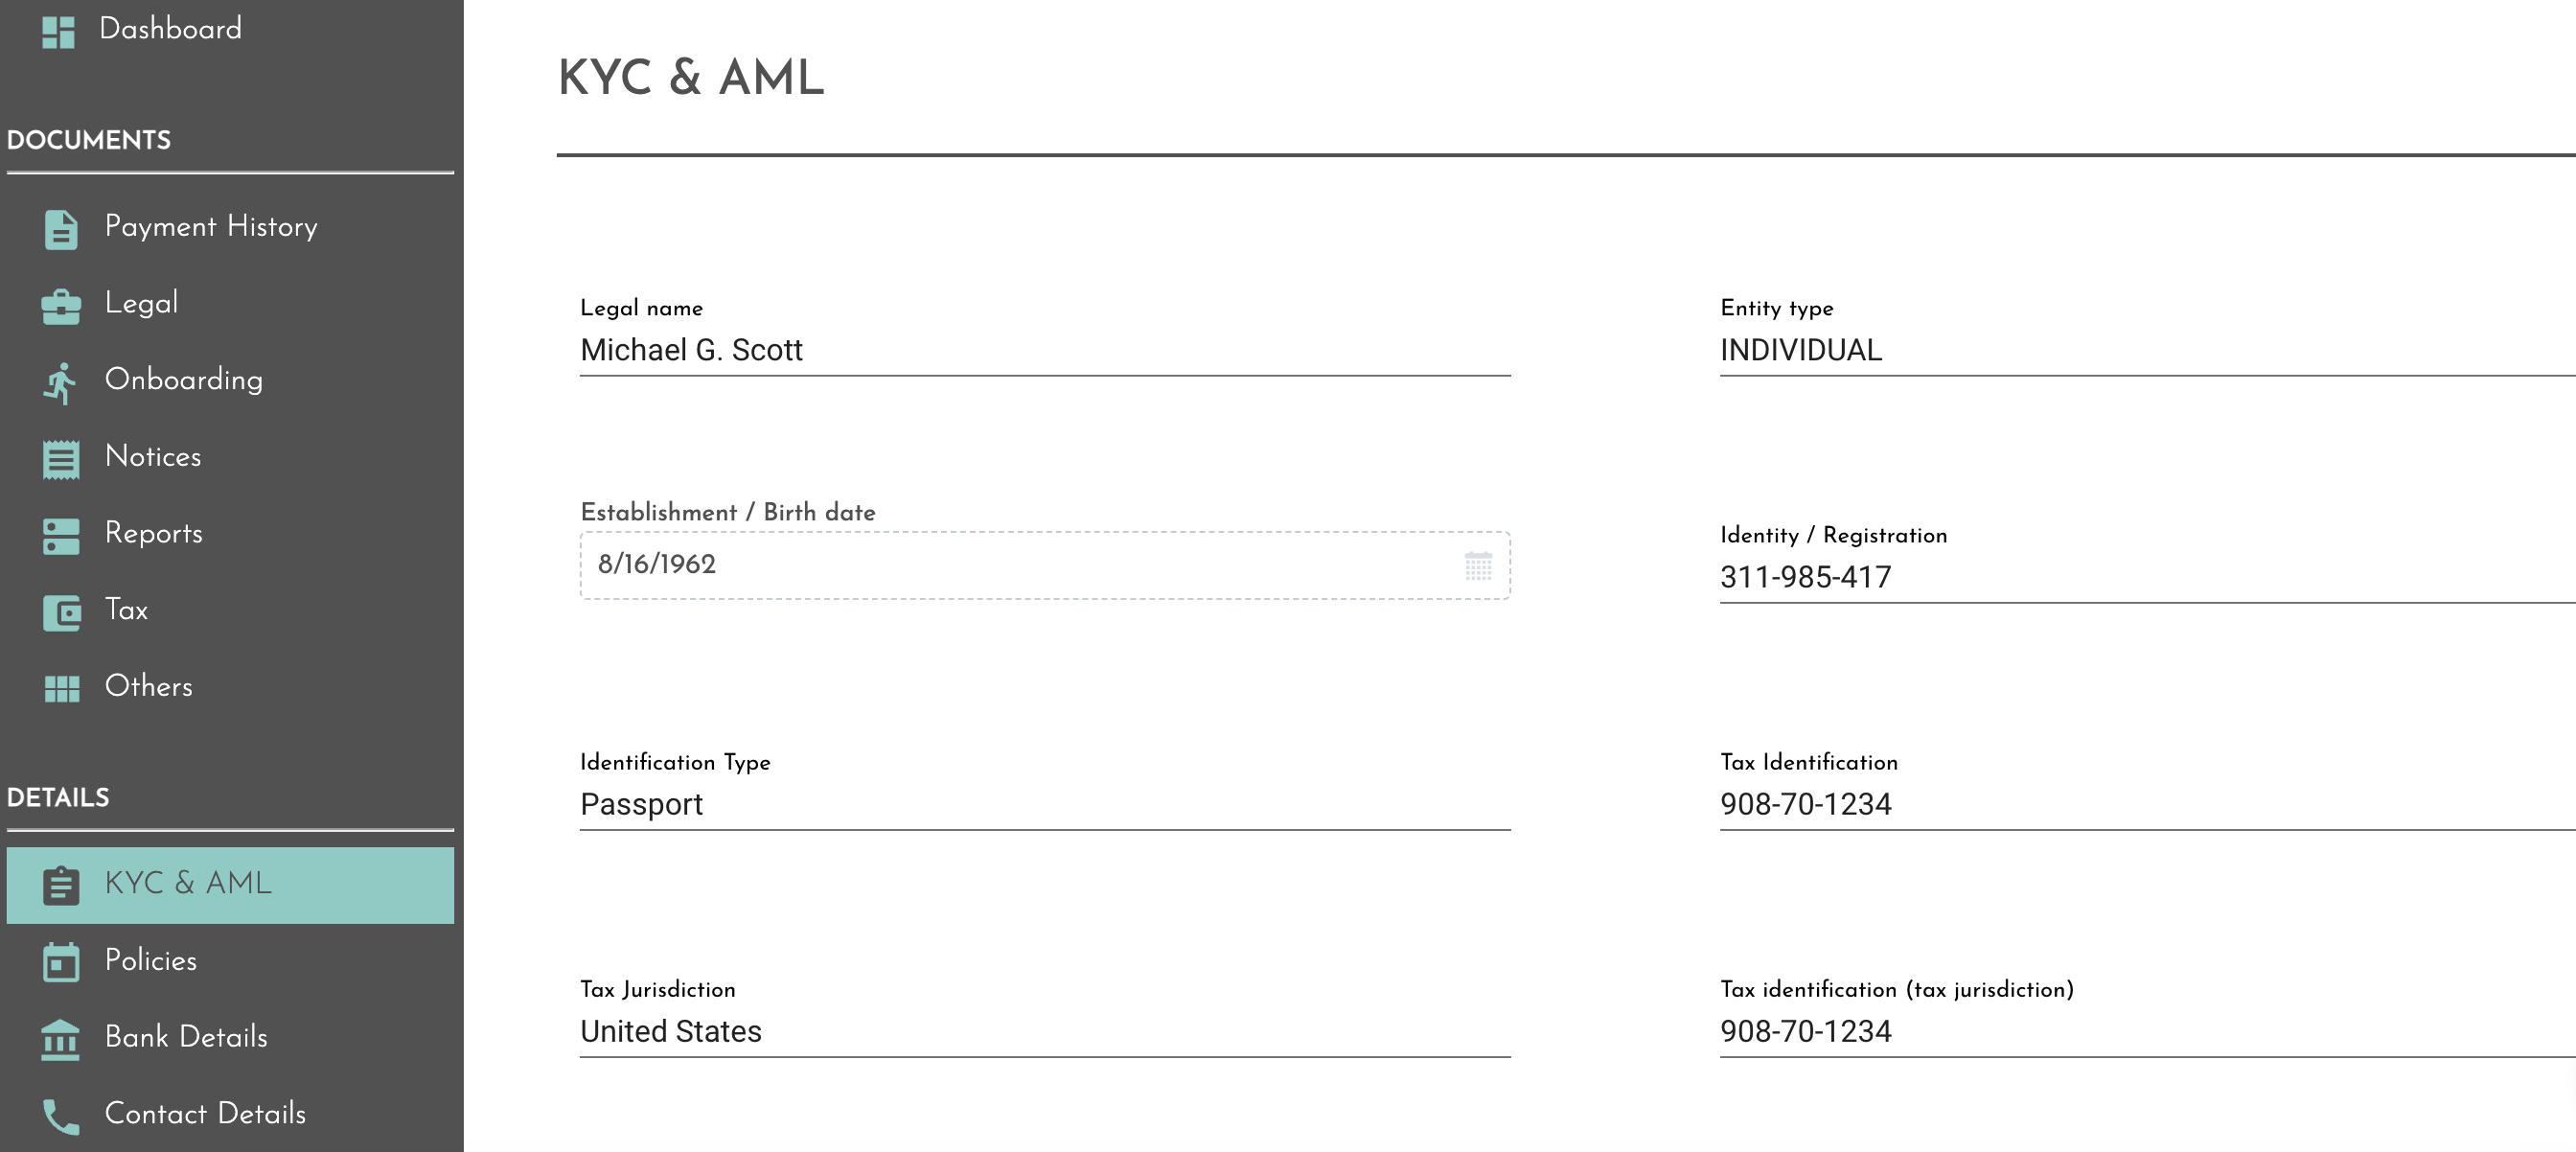Click the Tax wallet icon

(x=61, y=612)
